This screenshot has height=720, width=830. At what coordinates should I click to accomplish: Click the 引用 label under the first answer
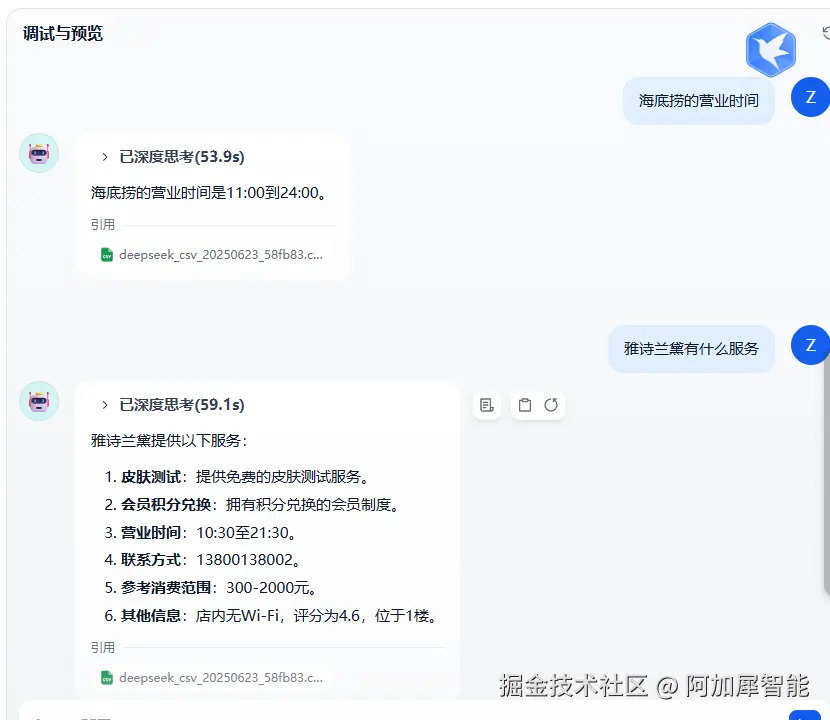[x=103, y=224]
